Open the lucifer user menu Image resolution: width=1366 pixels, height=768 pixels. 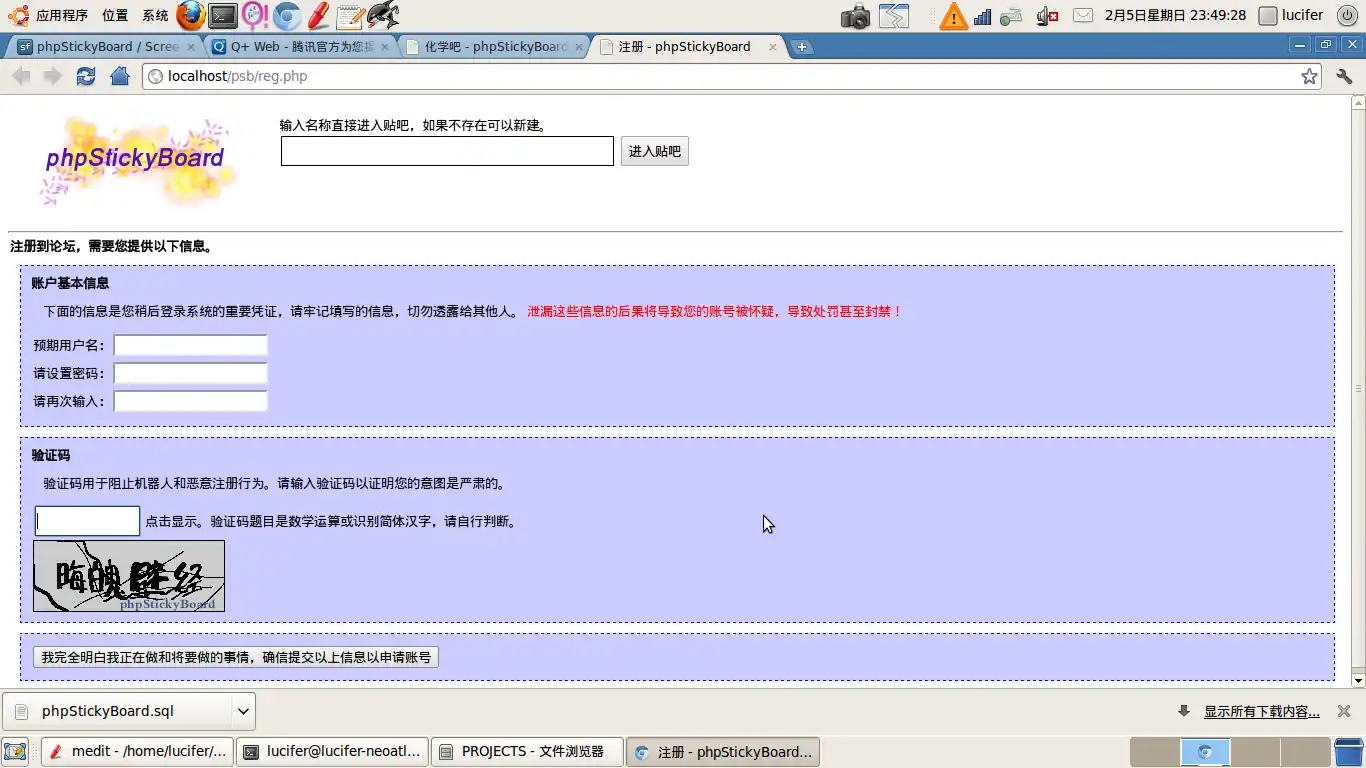(1292, 15)
